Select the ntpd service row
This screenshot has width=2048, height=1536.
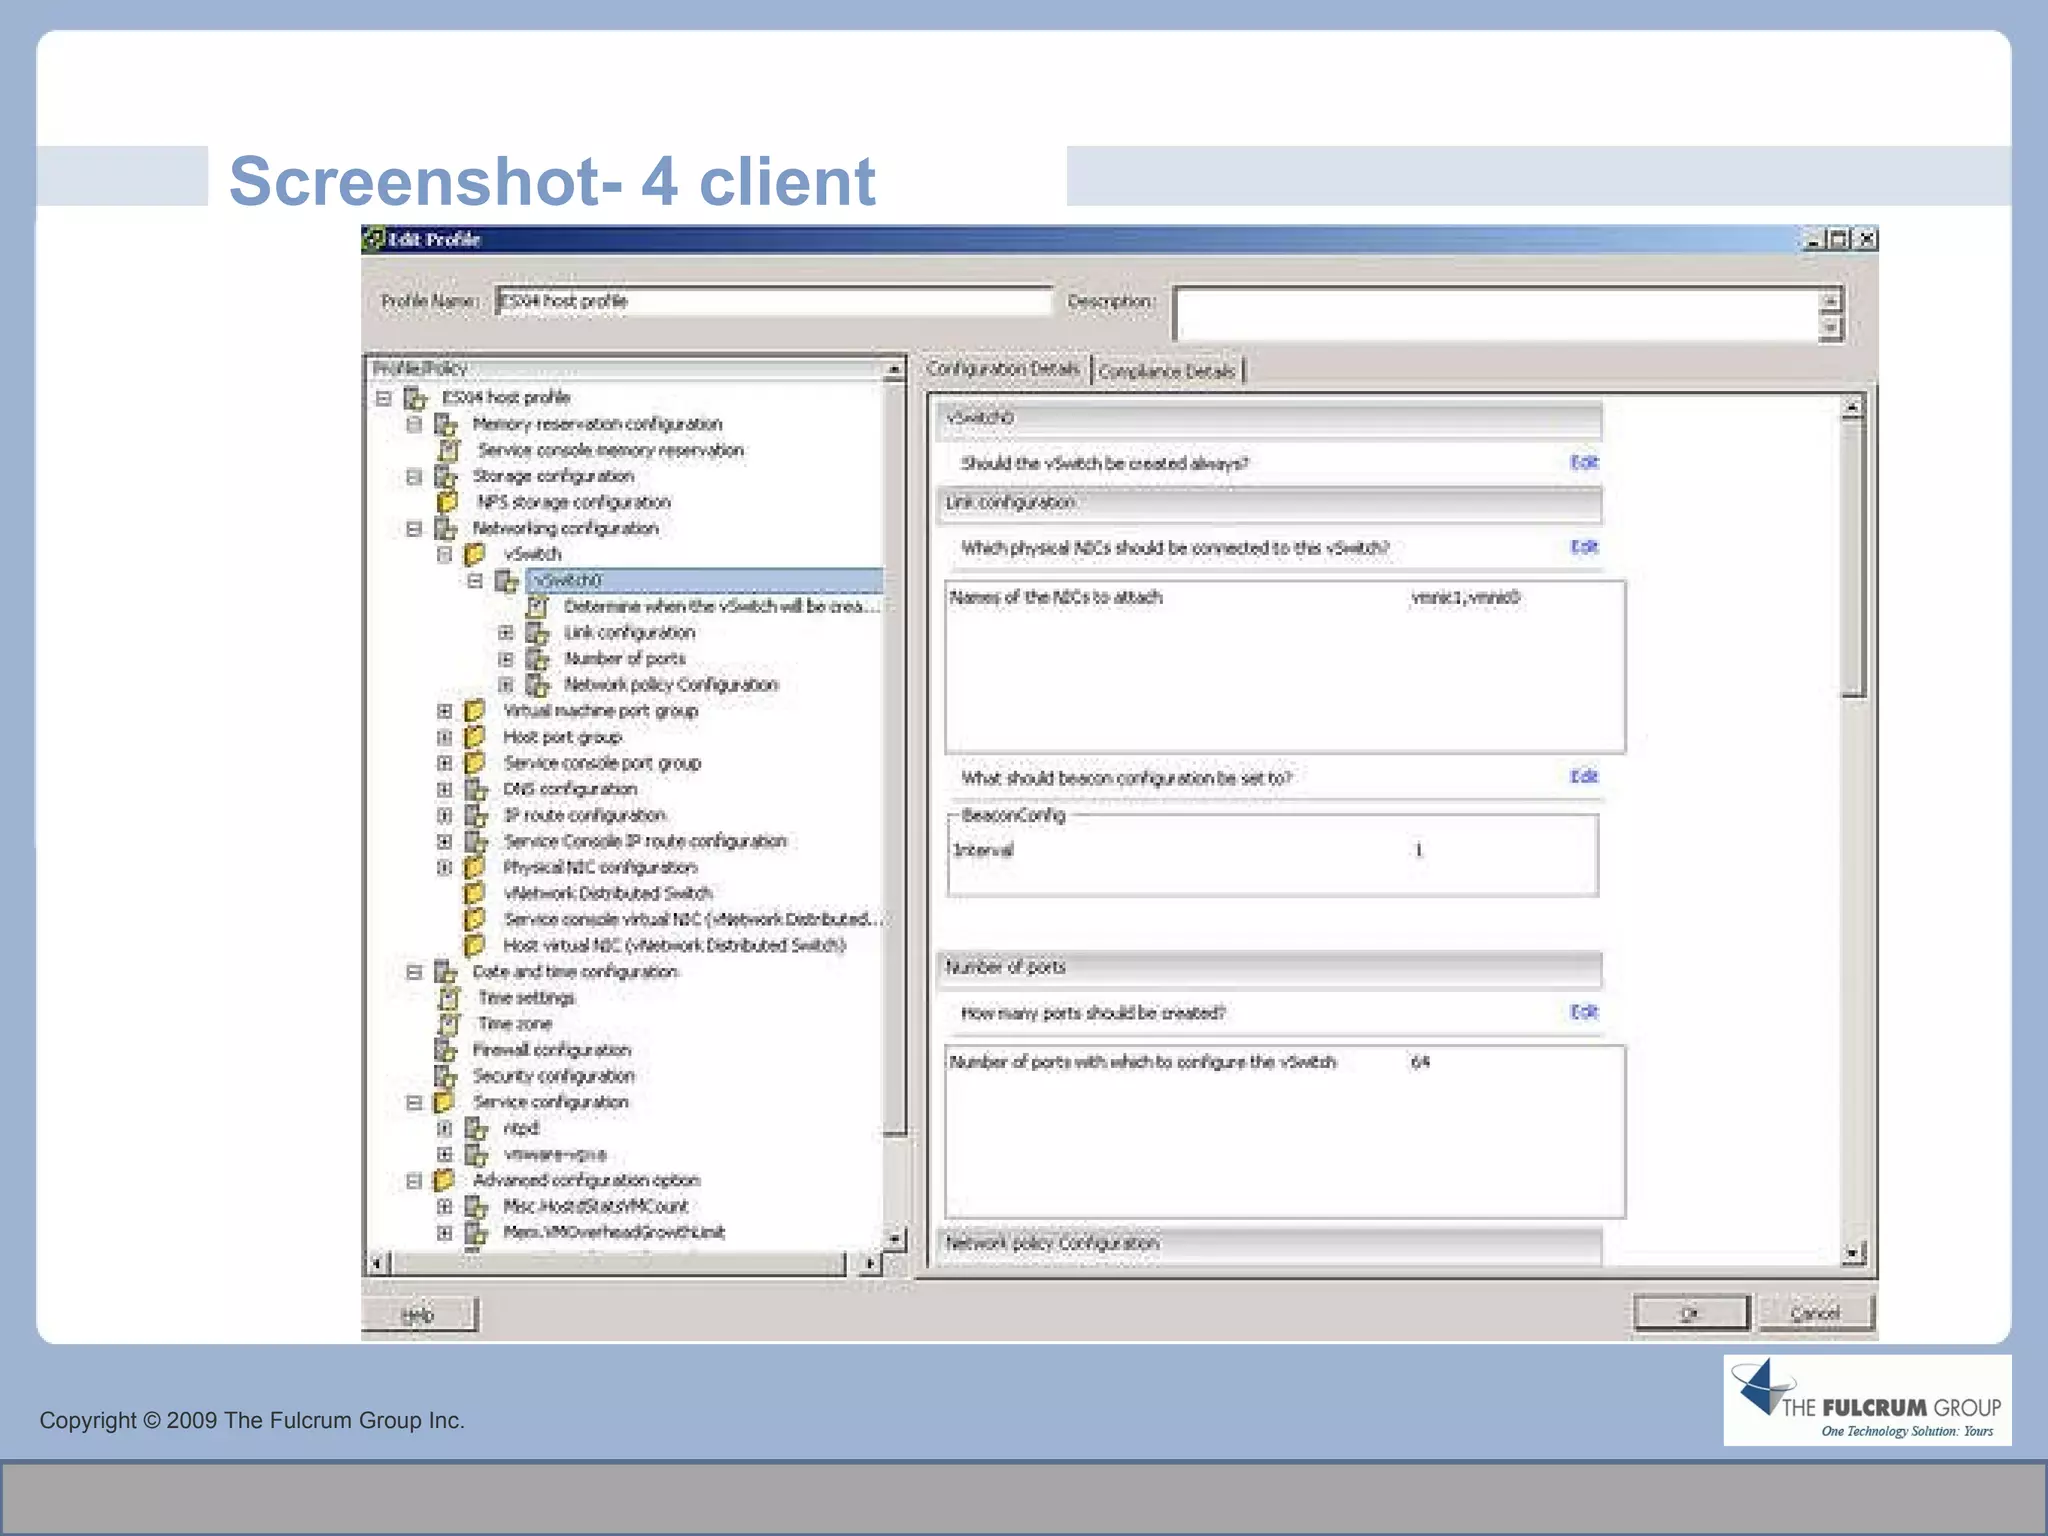pyautogui.click(x=521, y=1128)
